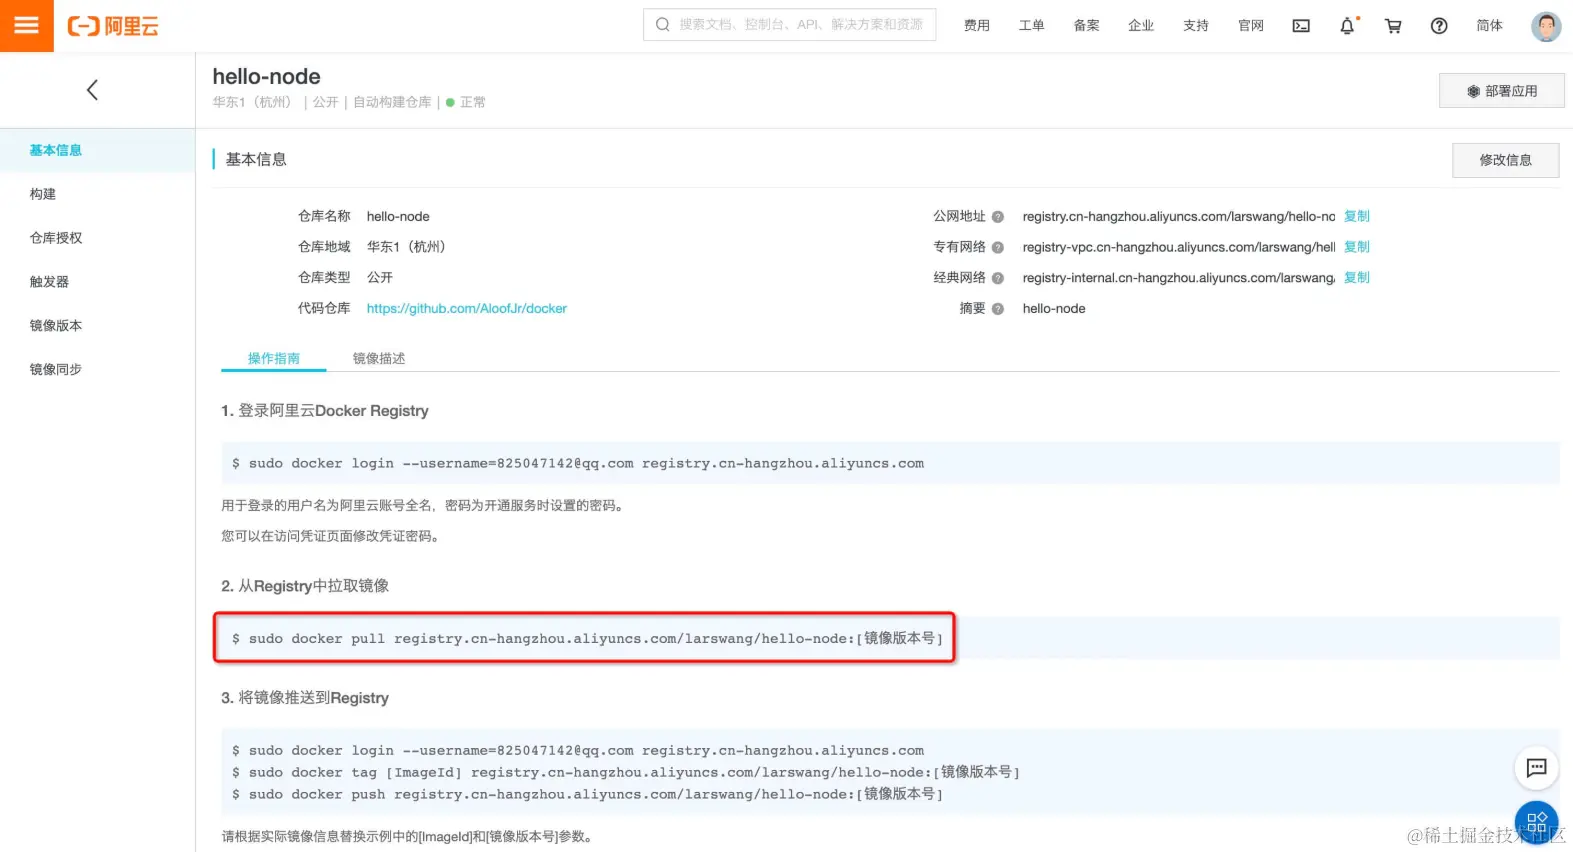Image resolution: width=1573 pixels, height=852 pixels.
Task: Switch language via 简体
Action: 1489,26
